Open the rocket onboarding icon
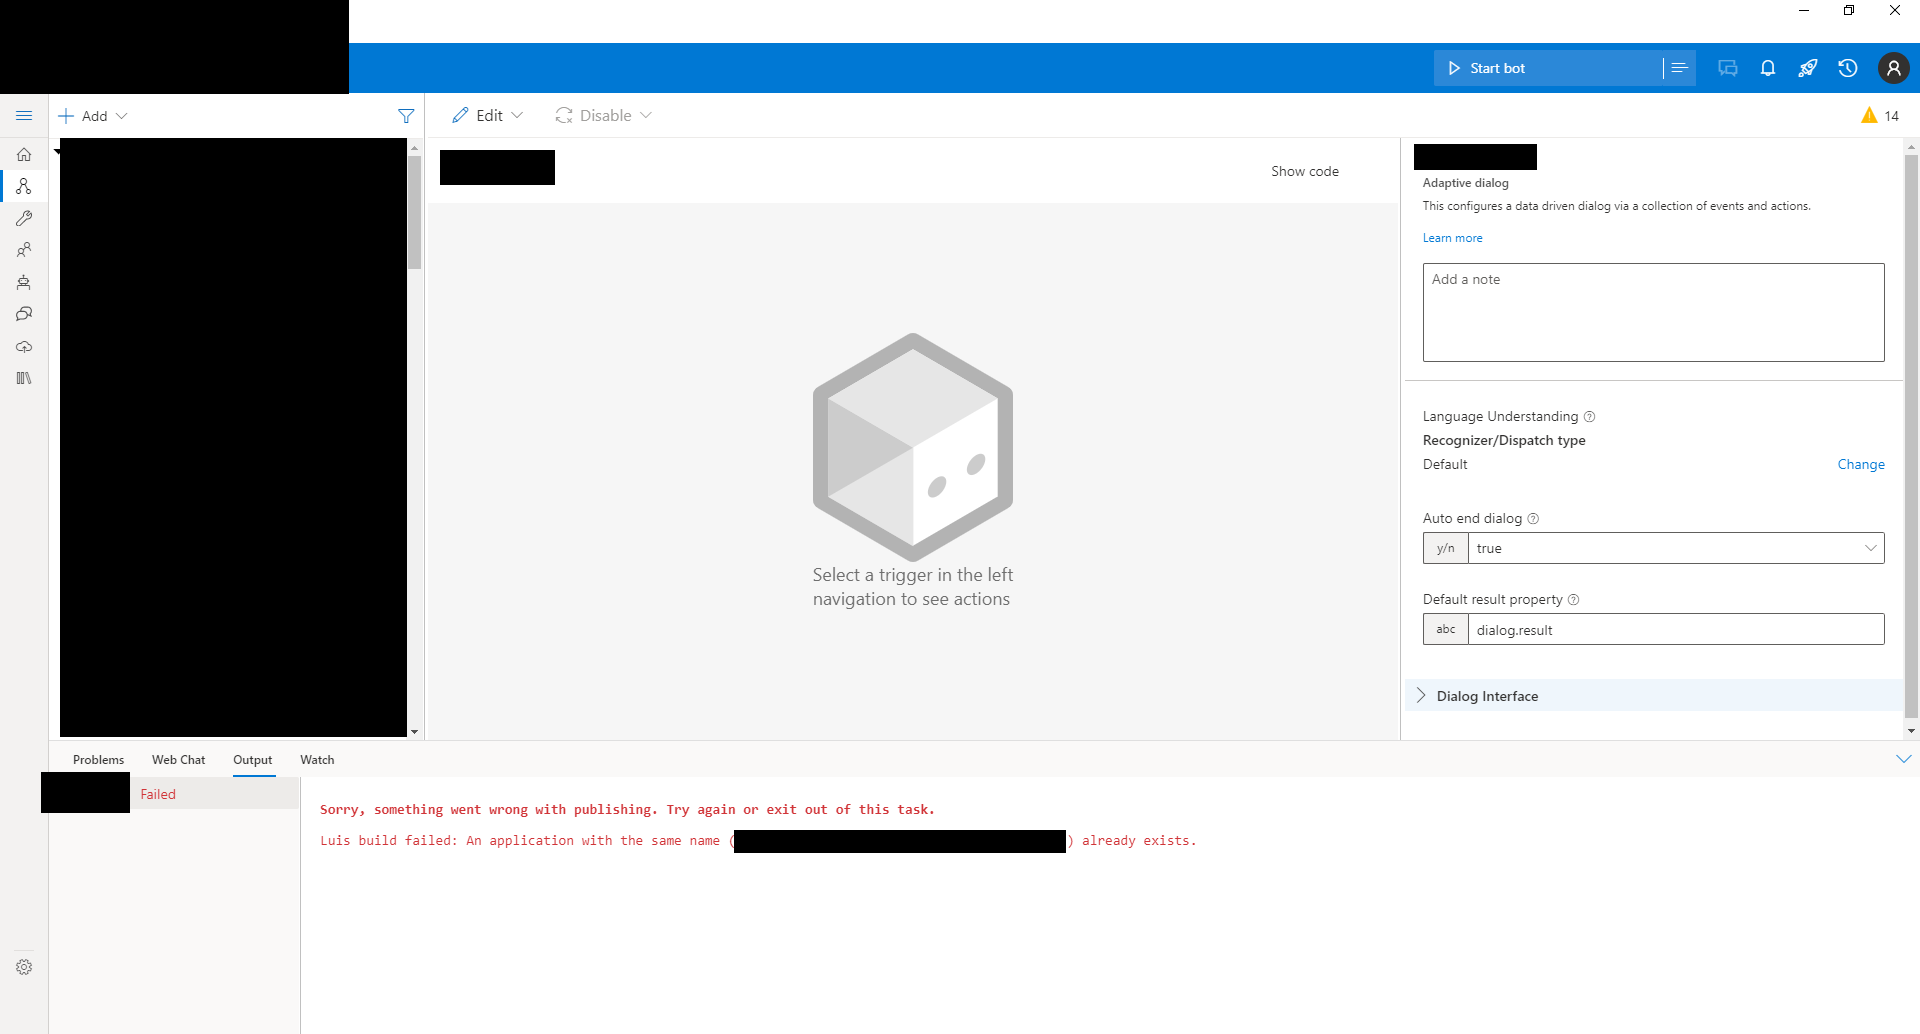This screenshot has width=1920, height=1034. click(x=1807, y=67)
